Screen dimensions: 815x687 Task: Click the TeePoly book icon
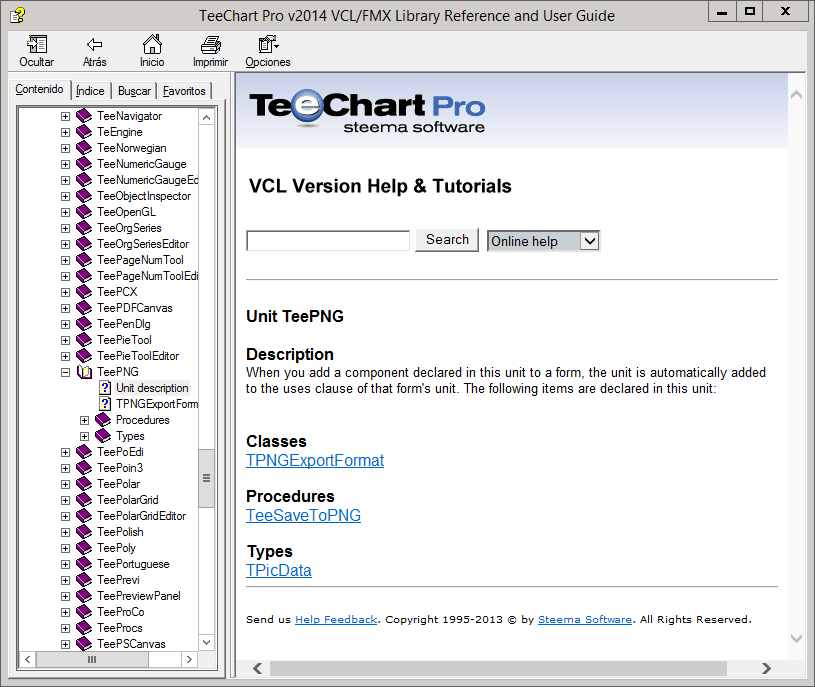click(84, 548)
